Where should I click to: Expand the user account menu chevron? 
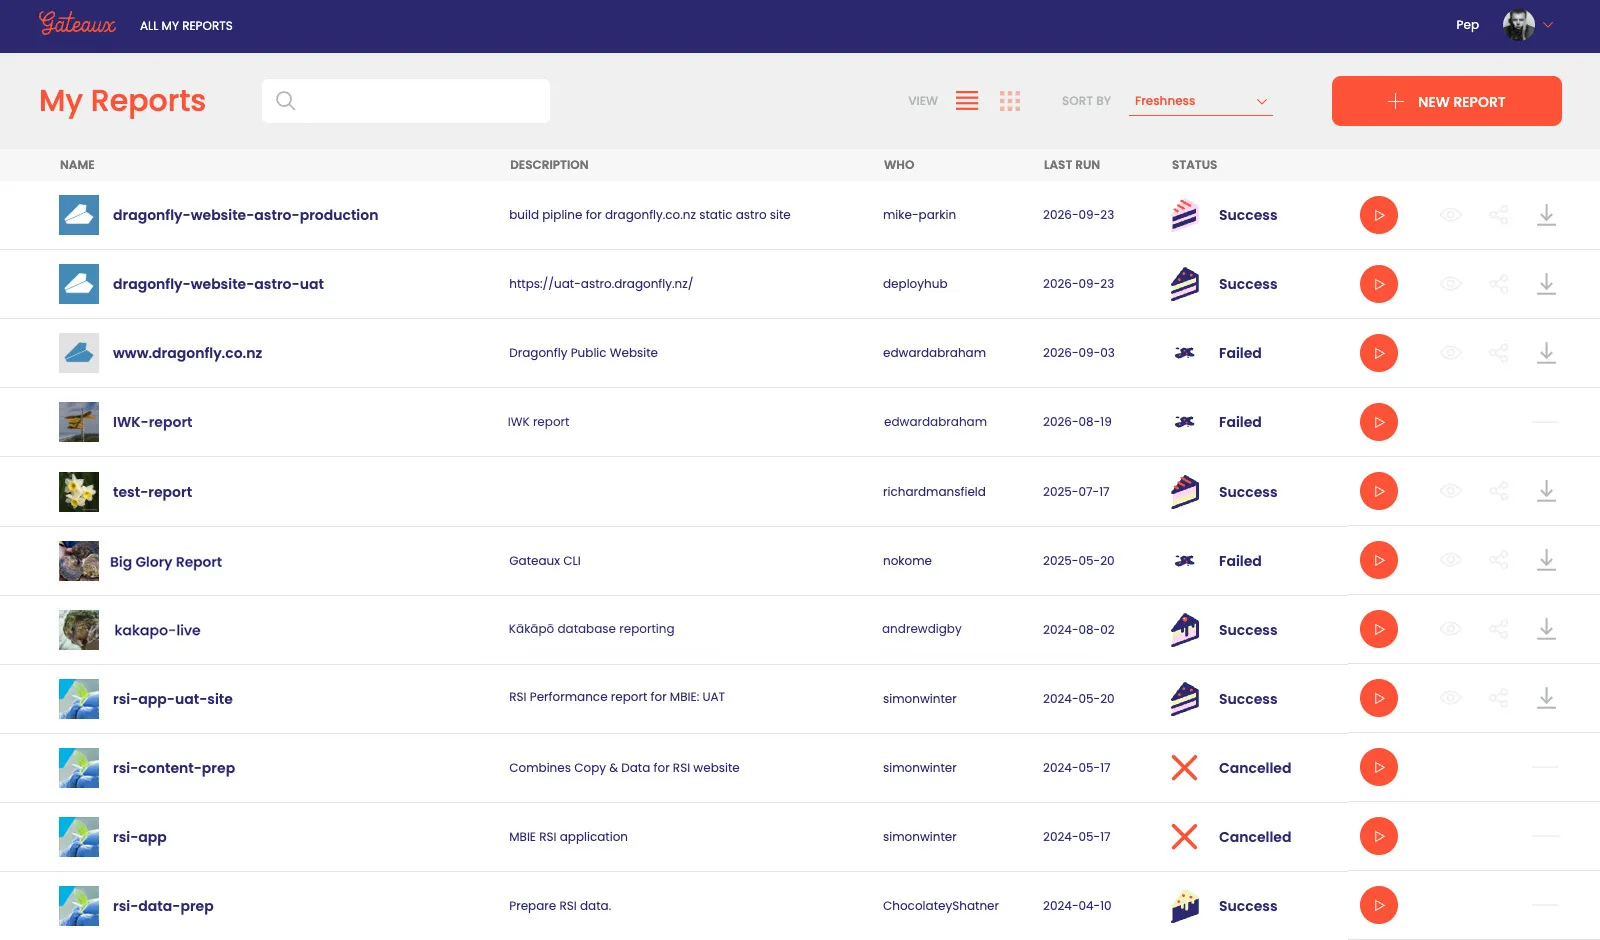(1548, 25)
